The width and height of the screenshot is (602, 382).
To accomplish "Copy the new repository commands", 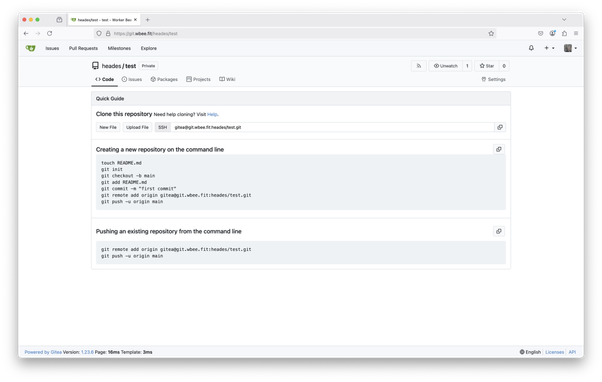I will tap(498, 149).
